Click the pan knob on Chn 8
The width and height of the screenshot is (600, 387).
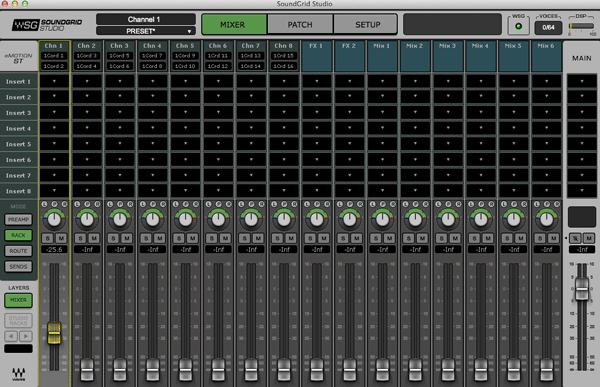coord(284,219)
